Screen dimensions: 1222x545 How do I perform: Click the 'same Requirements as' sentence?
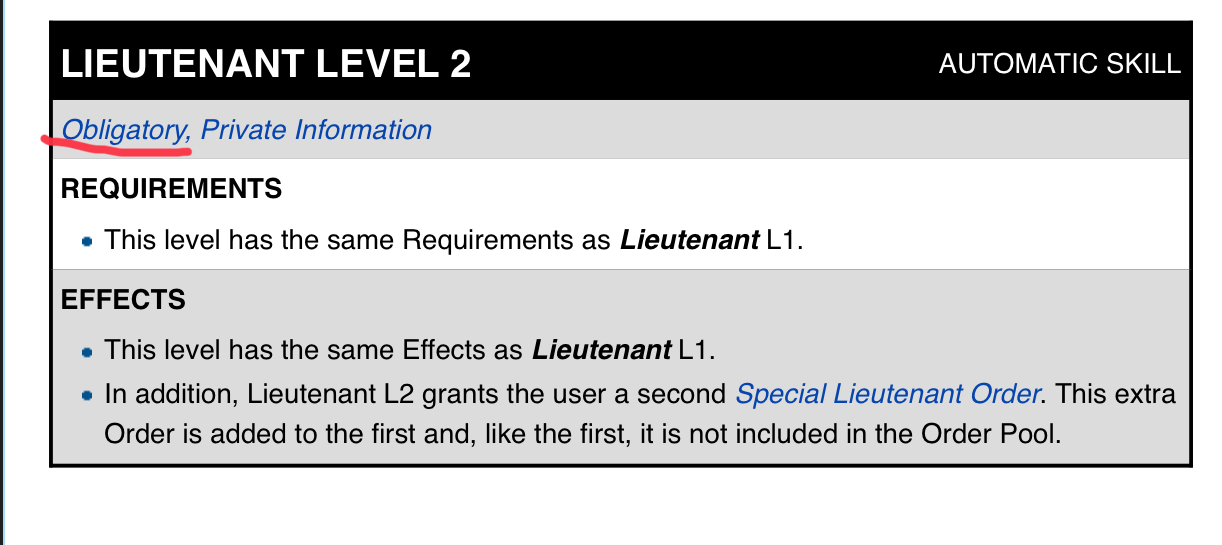point(453,241)
